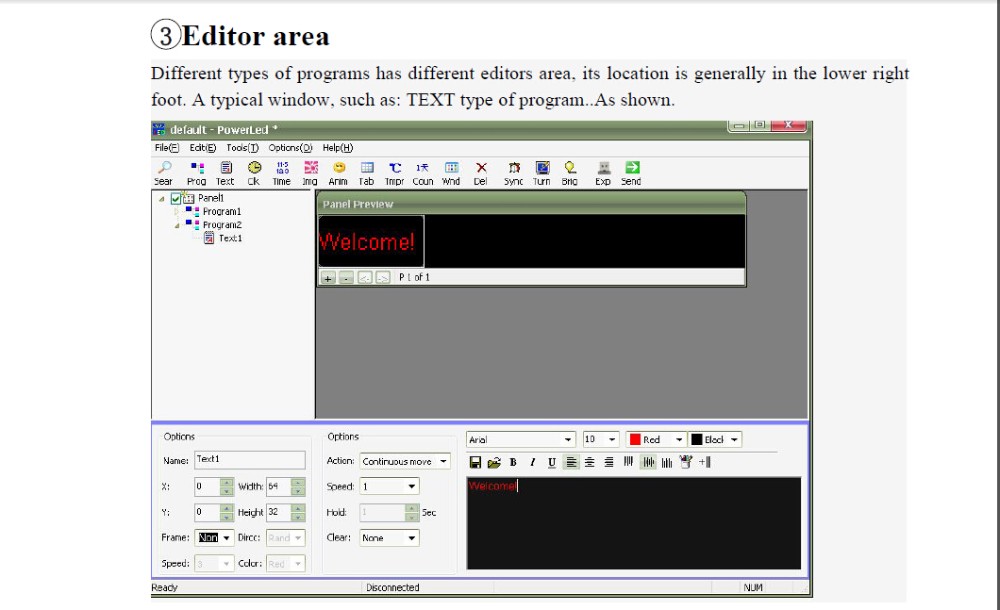Click the save icon in text editor
Screen dimensions: 1000x610
point(476,462)
